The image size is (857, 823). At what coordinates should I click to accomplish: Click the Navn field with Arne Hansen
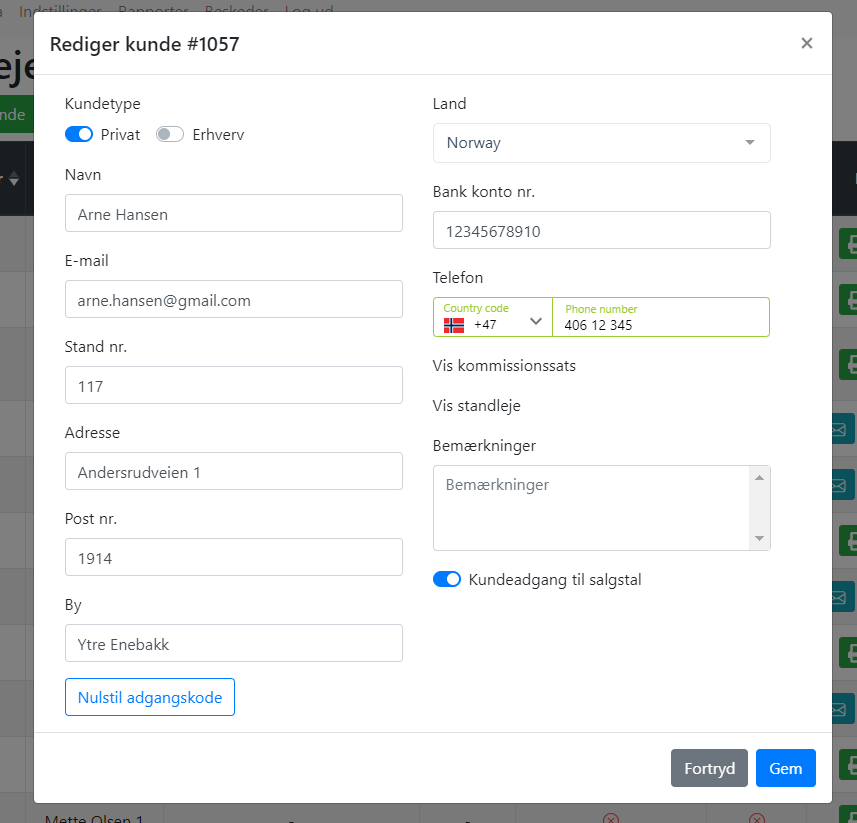coord(233,213)
